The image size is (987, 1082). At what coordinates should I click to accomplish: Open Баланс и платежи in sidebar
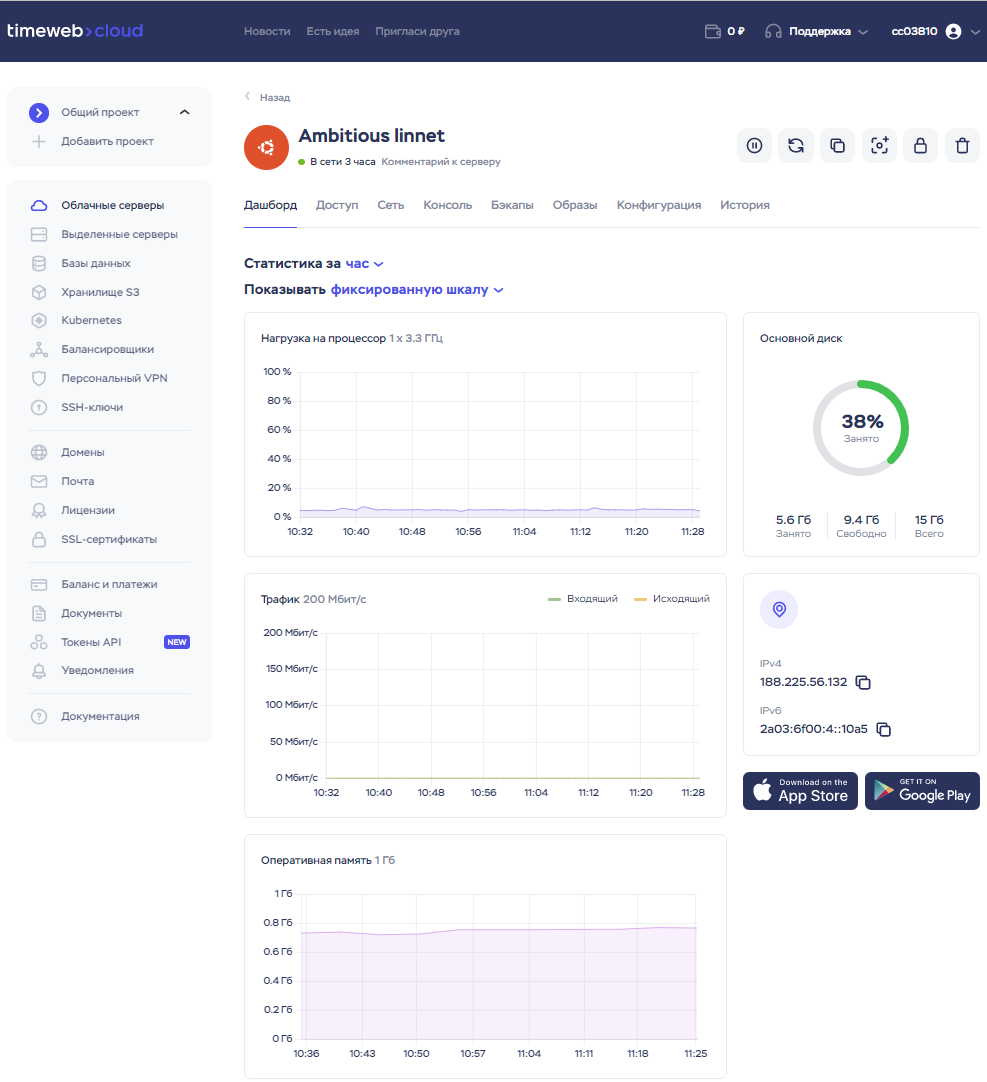click(x=109, y=584)
